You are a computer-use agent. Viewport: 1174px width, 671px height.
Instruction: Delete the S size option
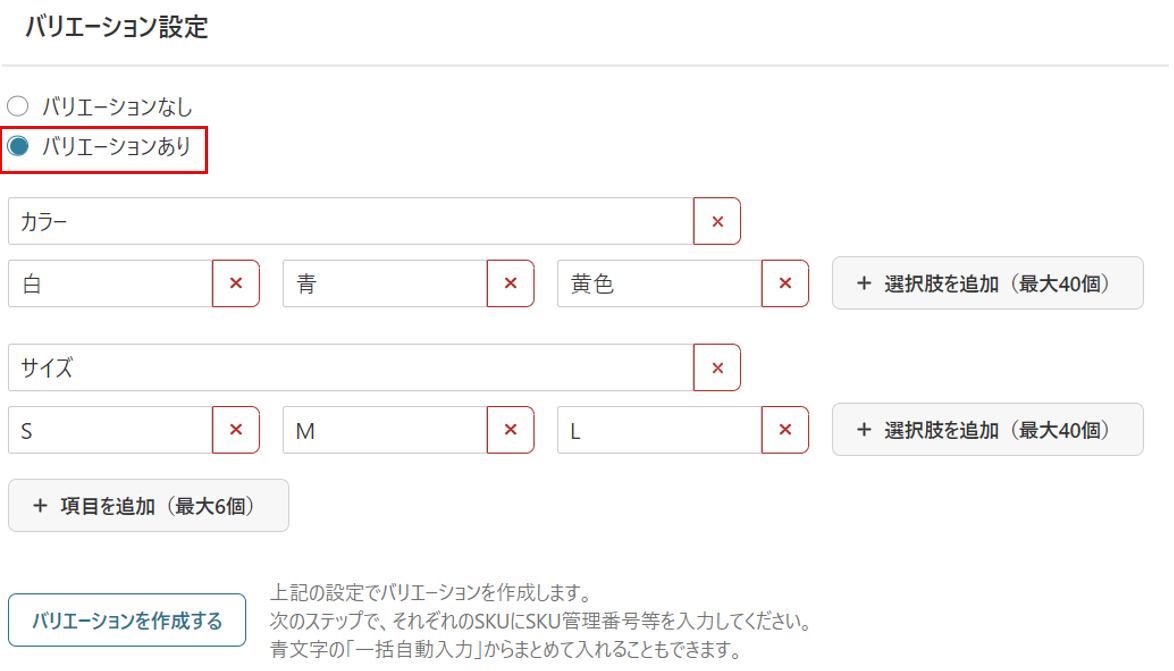[x=236, y=430]
